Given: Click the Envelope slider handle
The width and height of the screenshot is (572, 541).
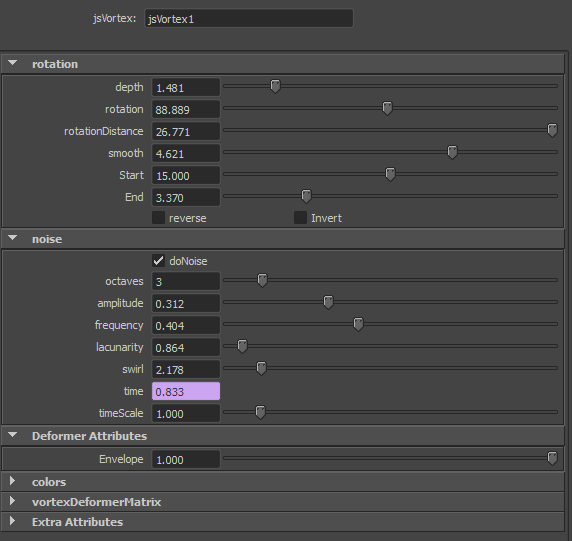Looking at the screenshot, I should 553,458.
